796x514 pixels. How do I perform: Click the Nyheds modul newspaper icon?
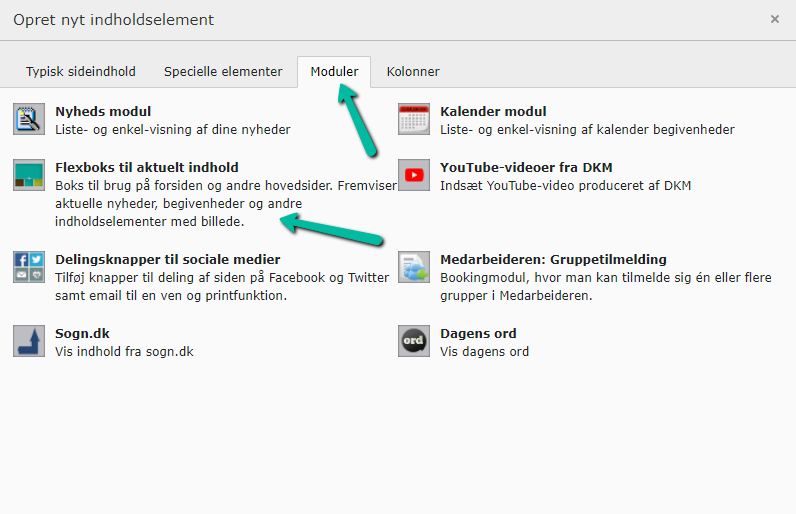pyautogui.click(x=29, y=119)
